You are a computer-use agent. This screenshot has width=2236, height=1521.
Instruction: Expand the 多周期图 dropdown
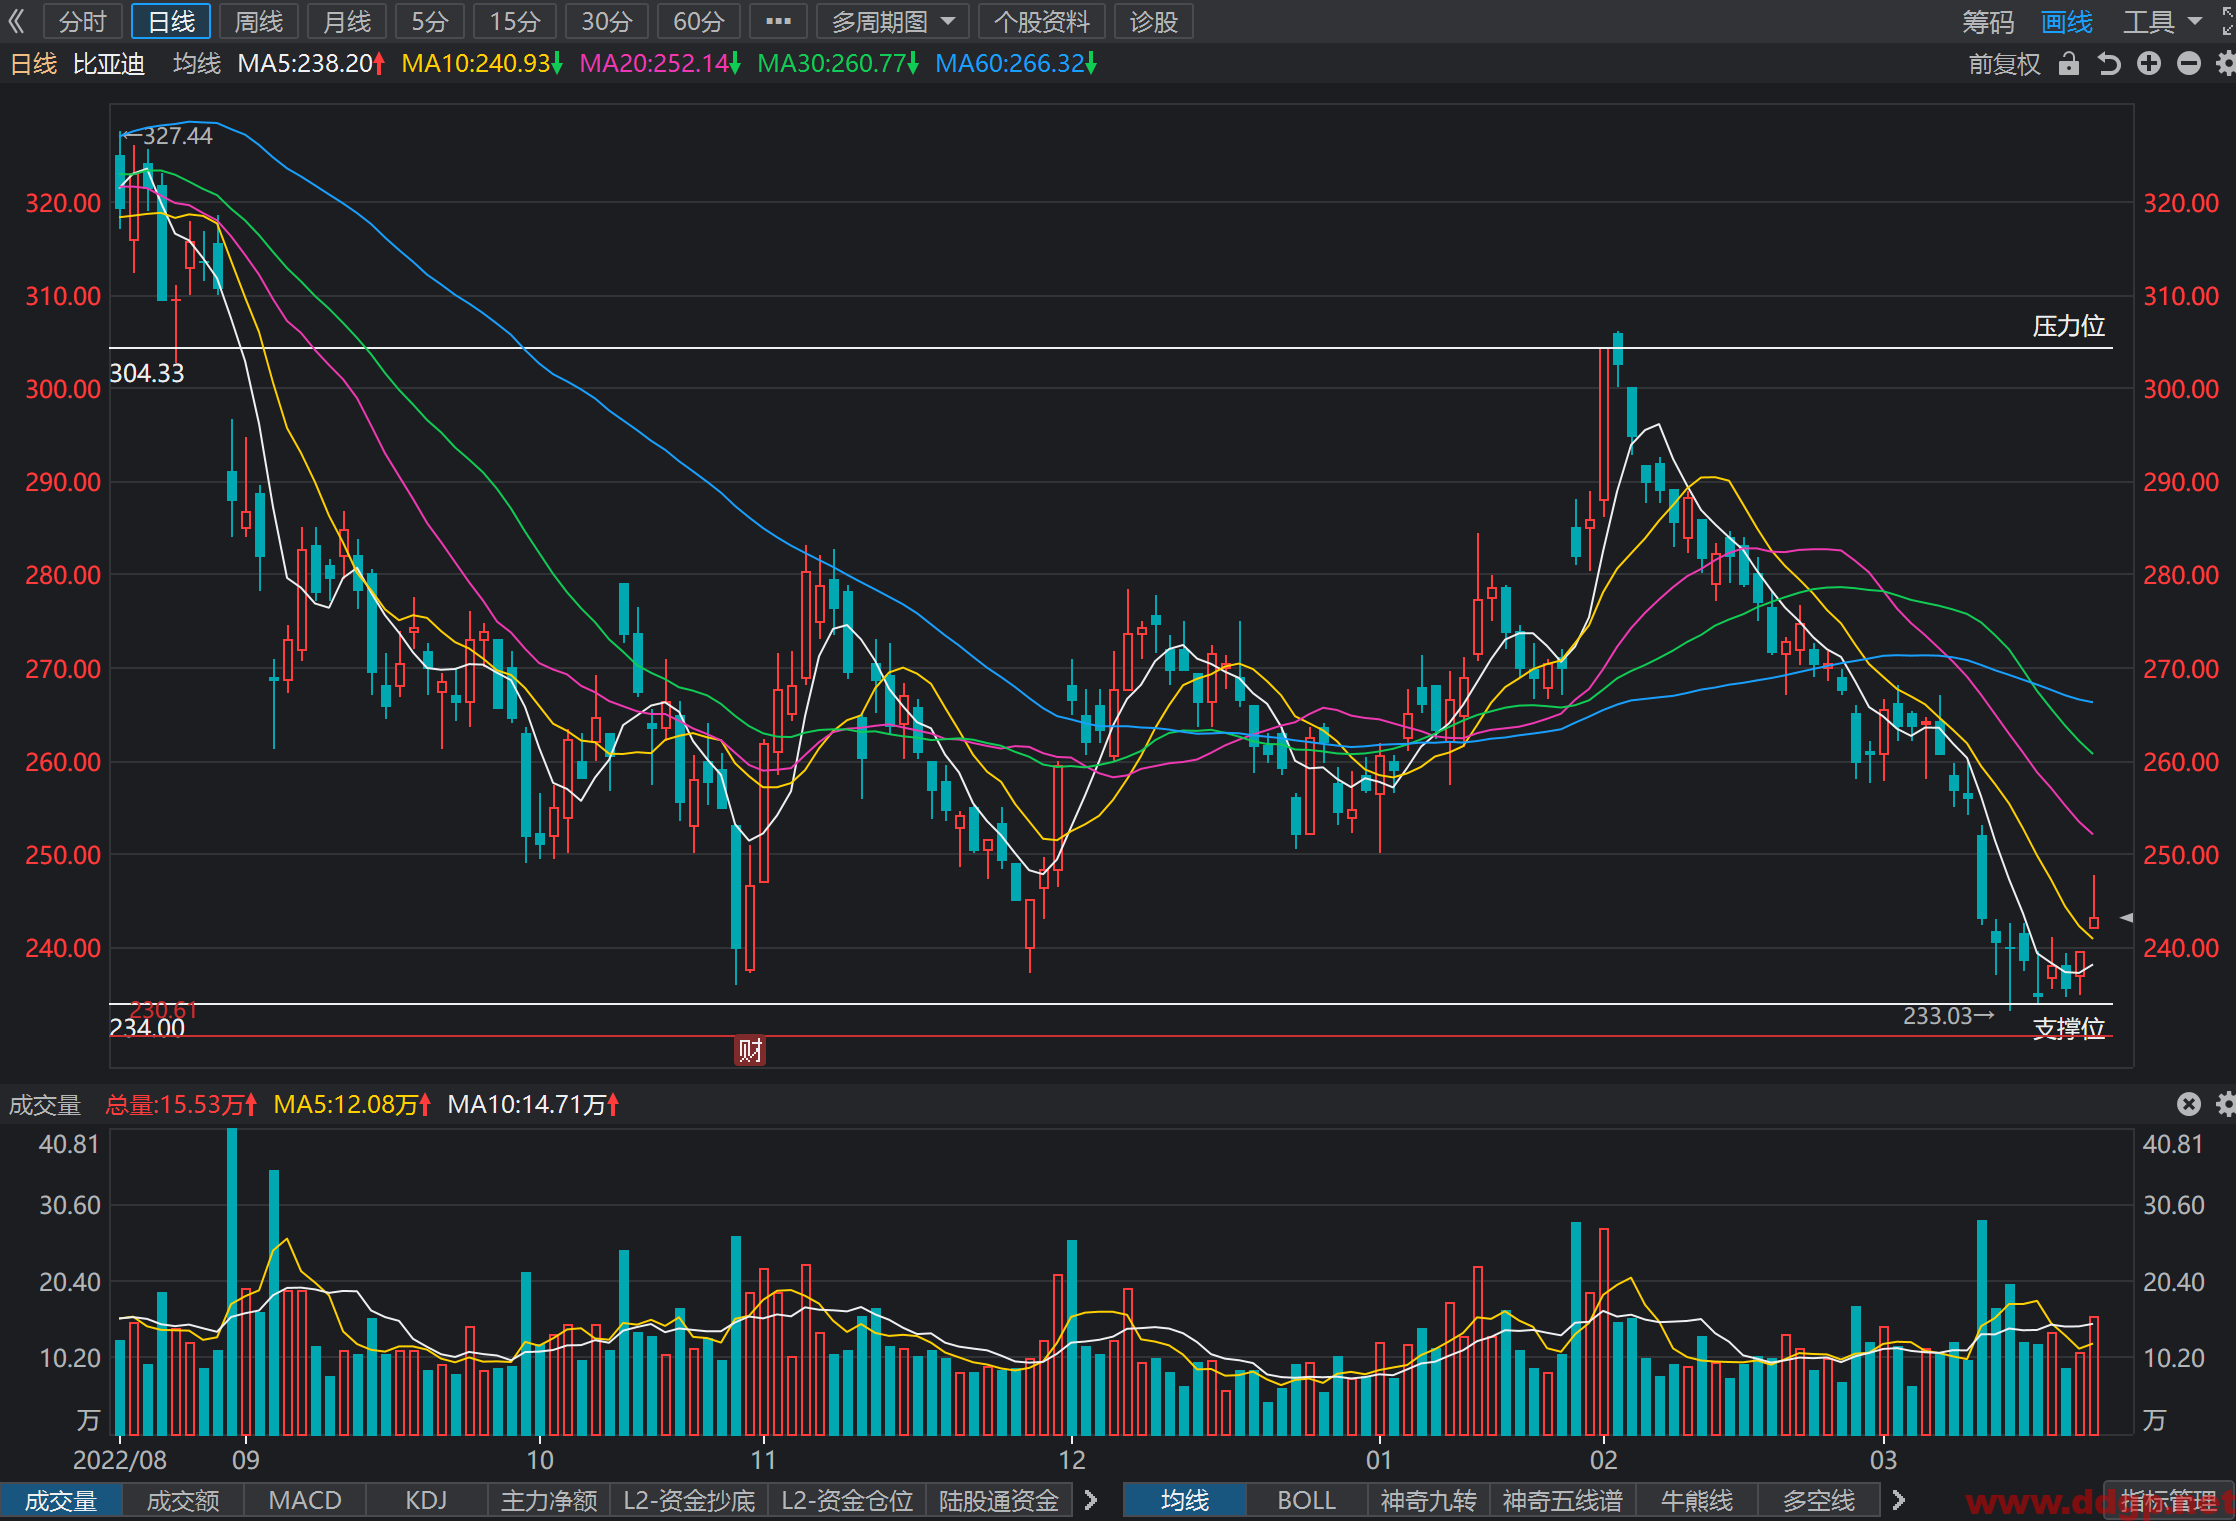(893, 21)
